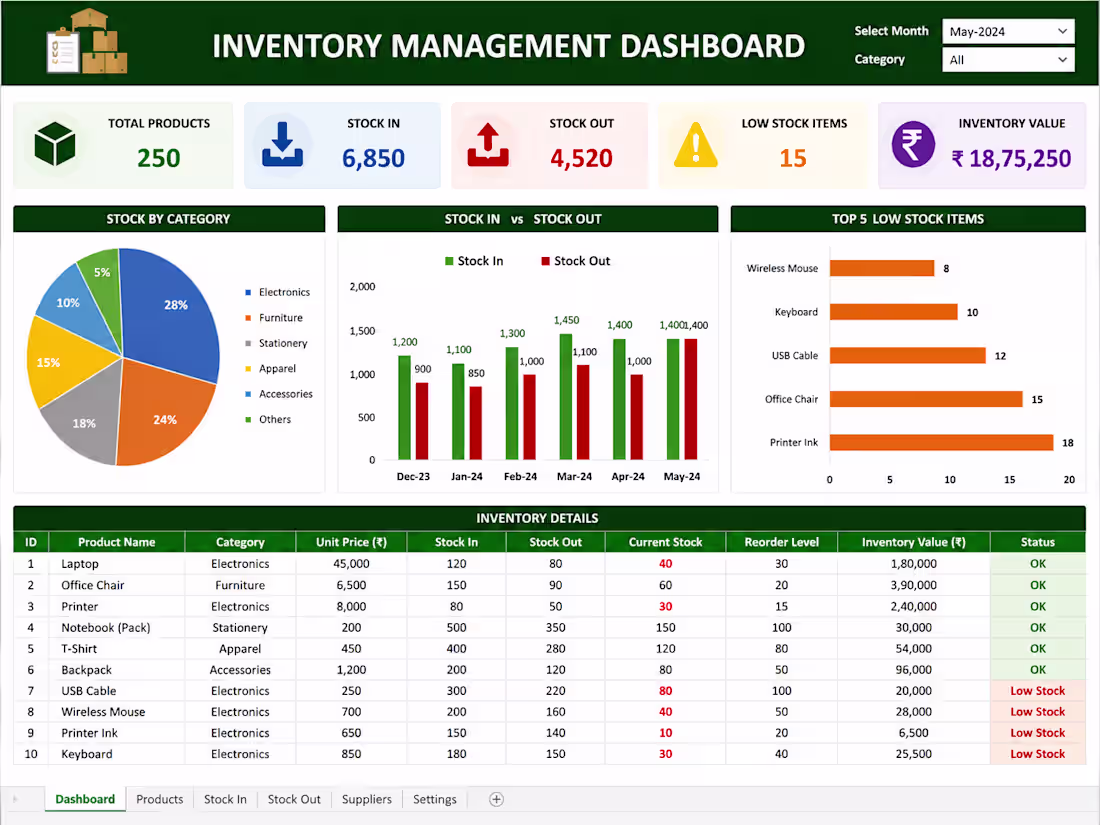Click the OK status for T-Shirt
This screenshot has width=1100, height=825.
(1038, 648)
